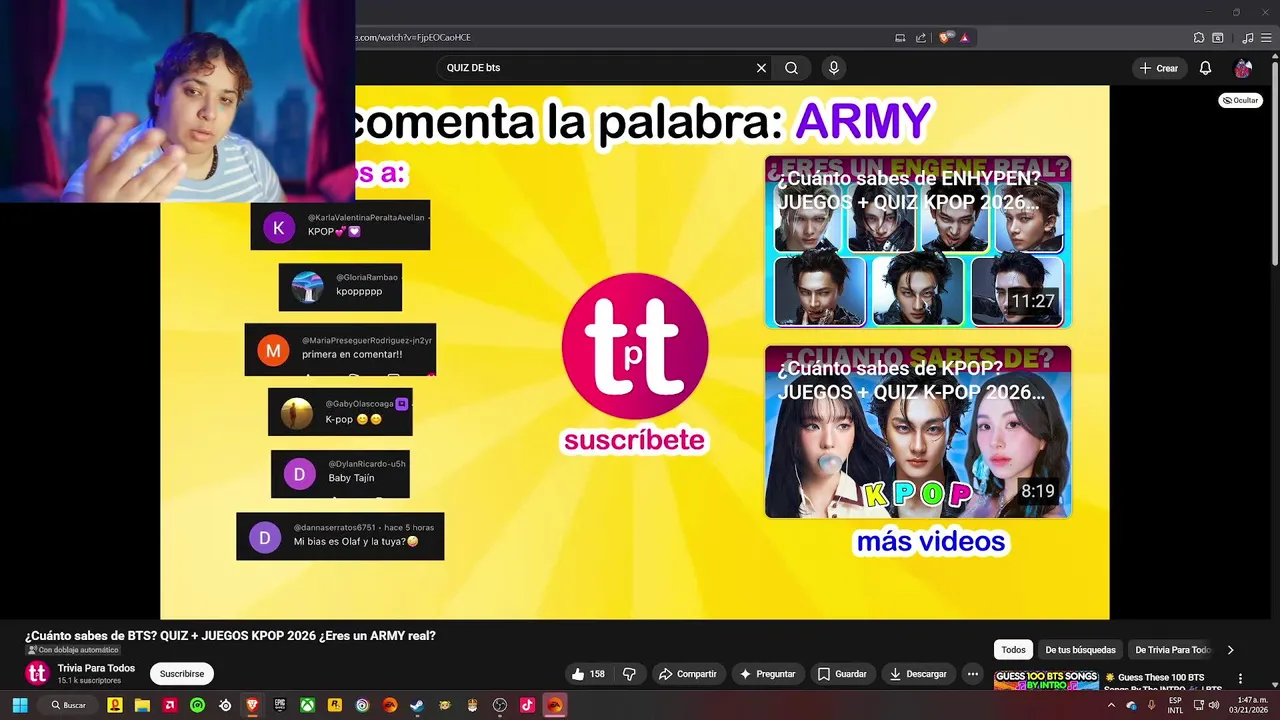Select the De Trivia Para Todos chip

click(x=1173, y=650)
